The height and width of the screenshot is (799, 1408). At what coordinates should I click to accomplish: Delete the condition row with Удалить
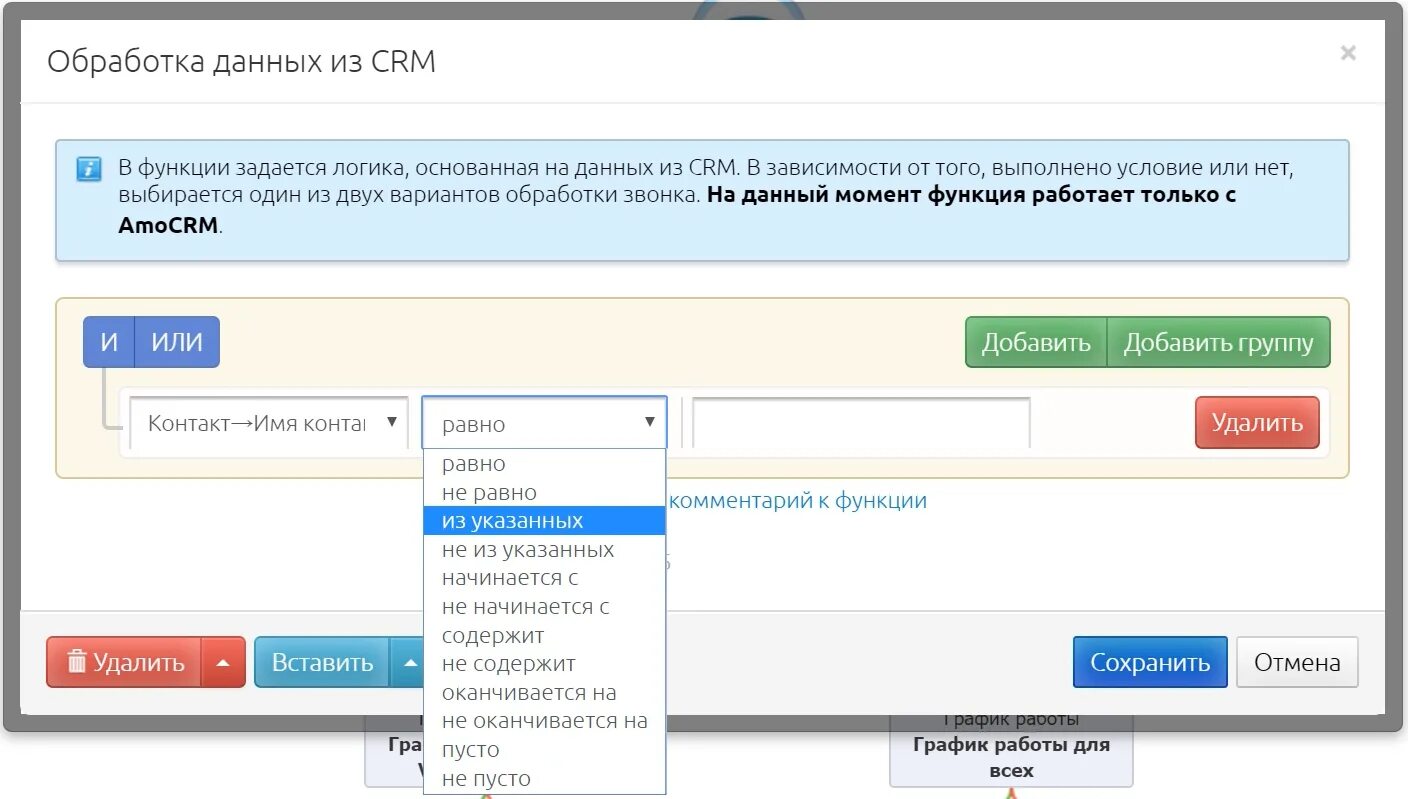tap(1257, 423)
